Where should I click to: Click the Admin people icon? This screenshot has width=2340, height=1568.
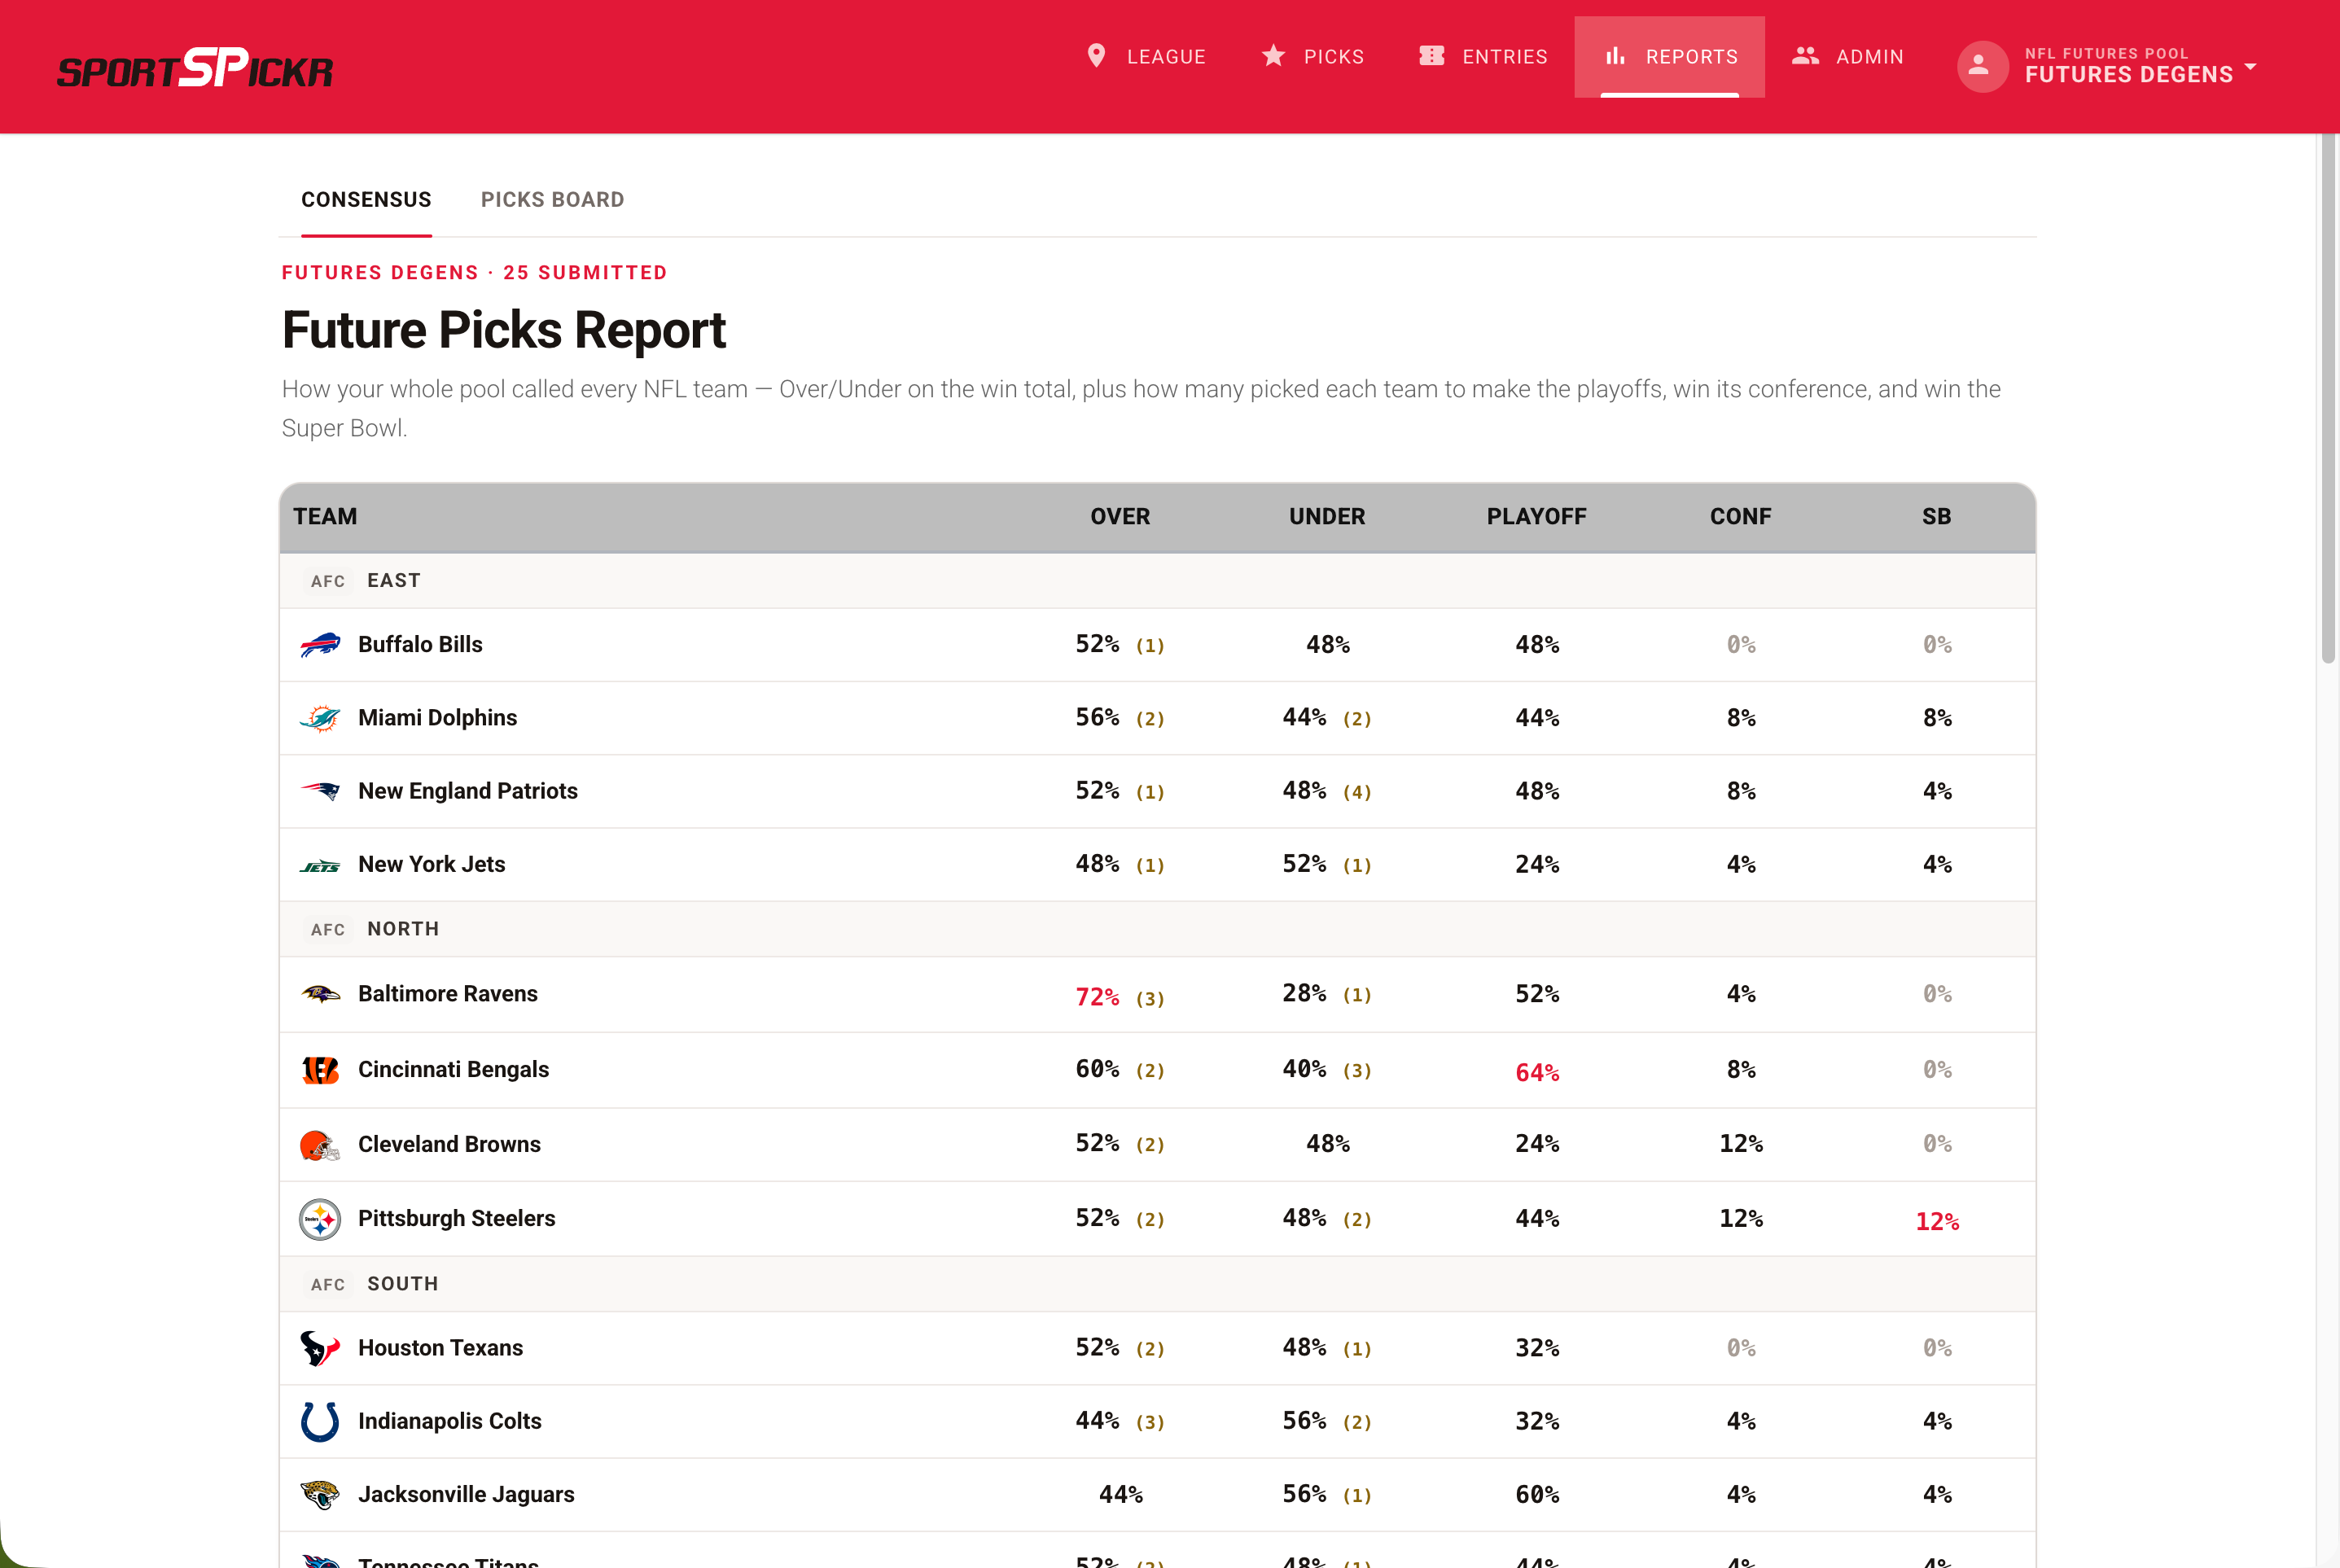1805,56
